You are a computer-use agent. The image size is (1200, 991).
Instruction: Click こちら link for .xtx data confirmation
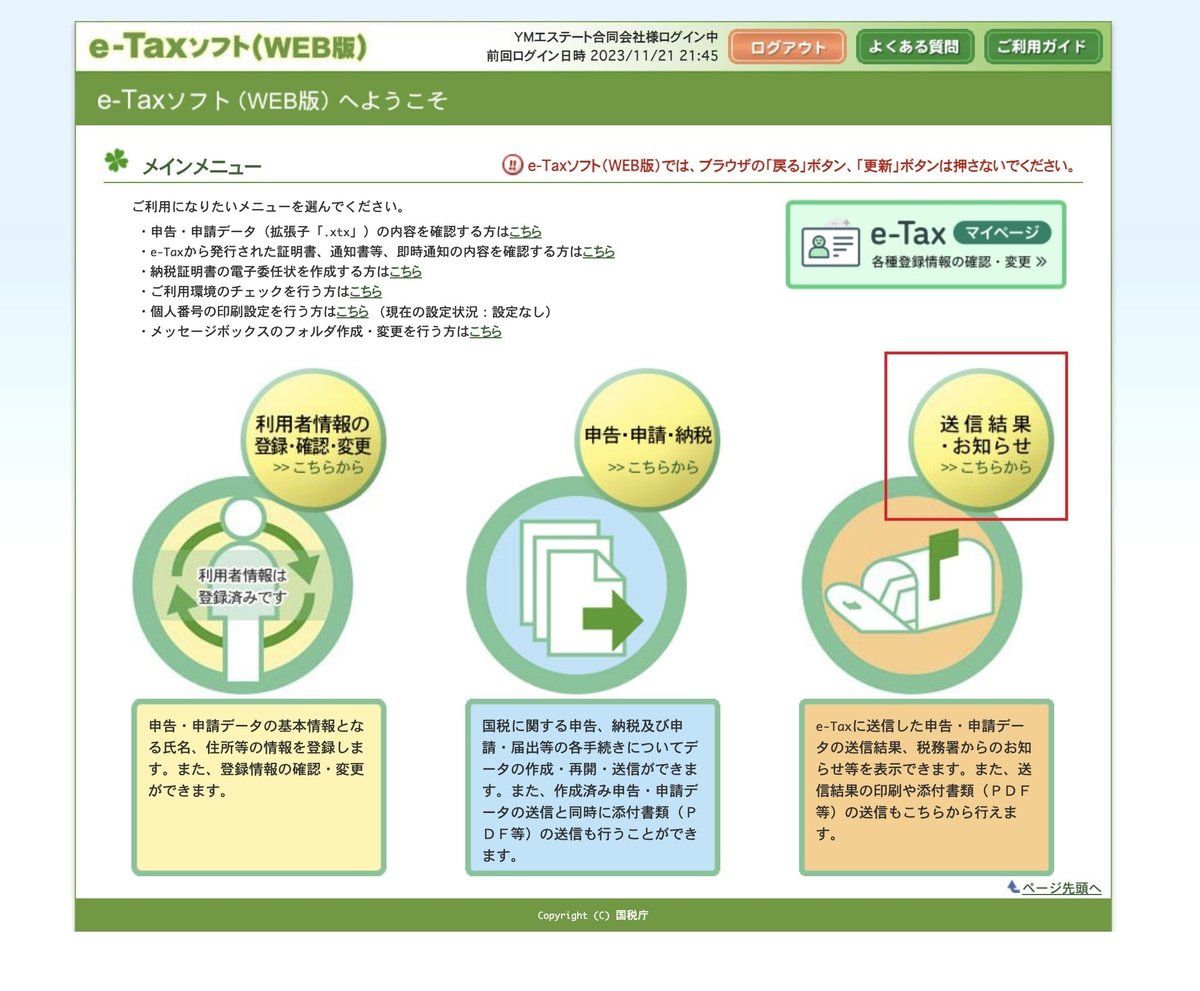coord(526,232)
